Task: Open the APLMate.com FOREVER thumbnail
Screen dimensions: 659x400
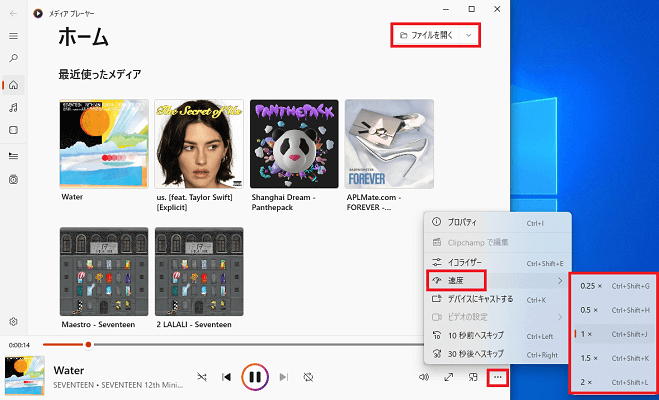Action: (389, 144)
